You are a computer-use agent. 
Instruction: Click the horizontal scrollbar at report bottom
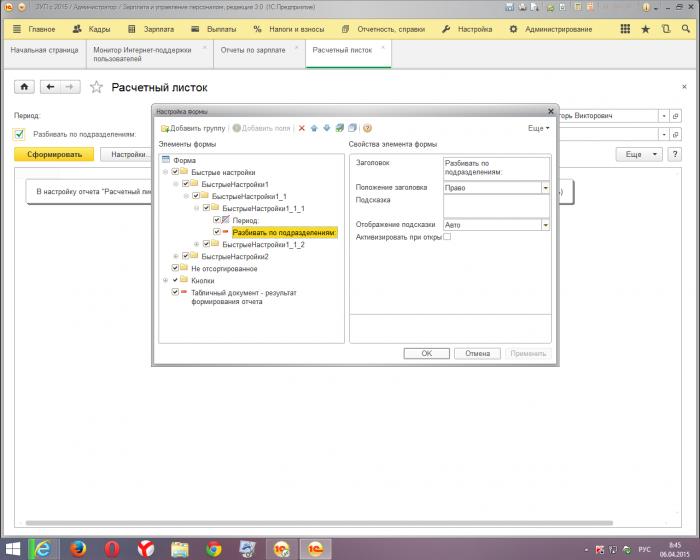pyautogui.click(x=319, y=523)
